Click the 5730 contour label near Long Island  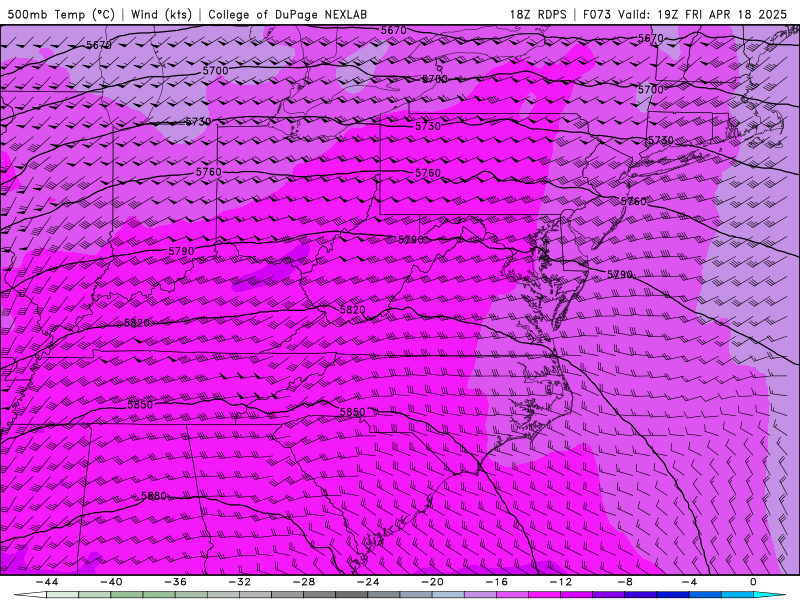tap(661, 140)
